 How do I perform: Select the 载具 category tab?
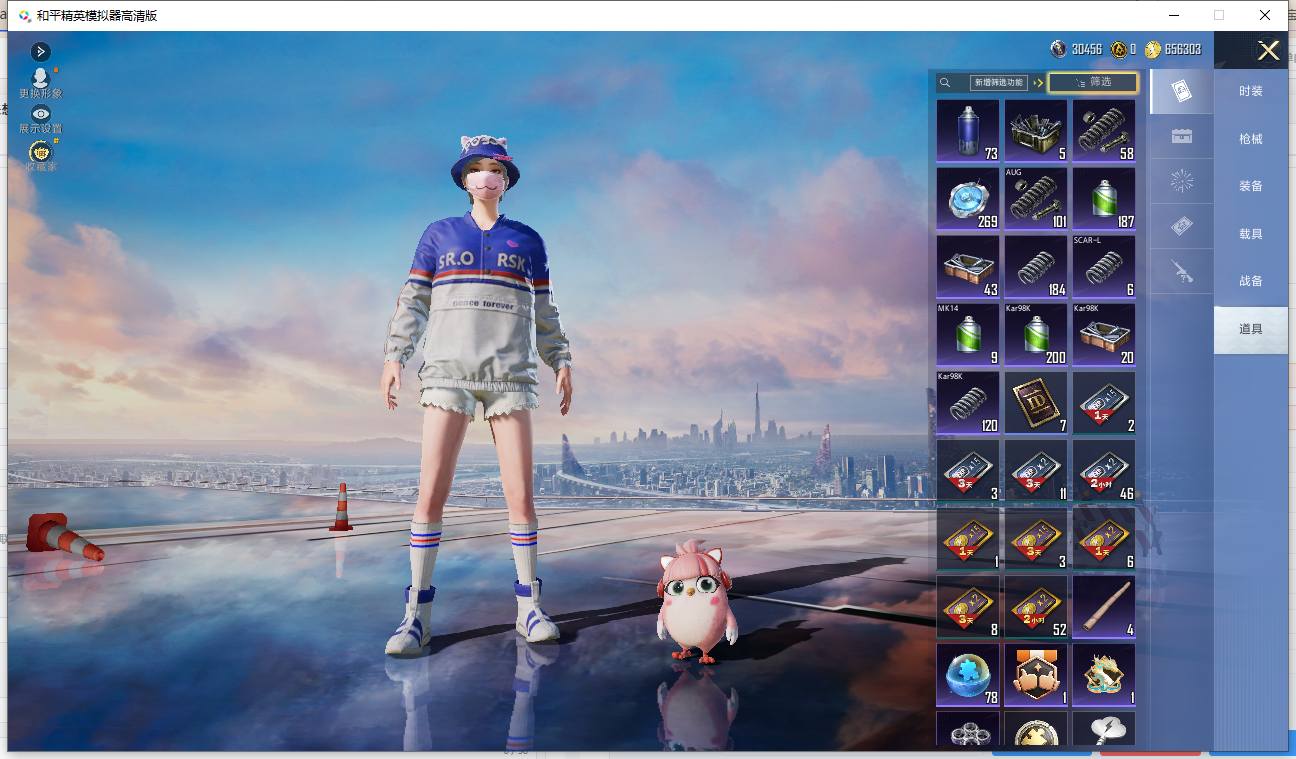point(1250,234)
